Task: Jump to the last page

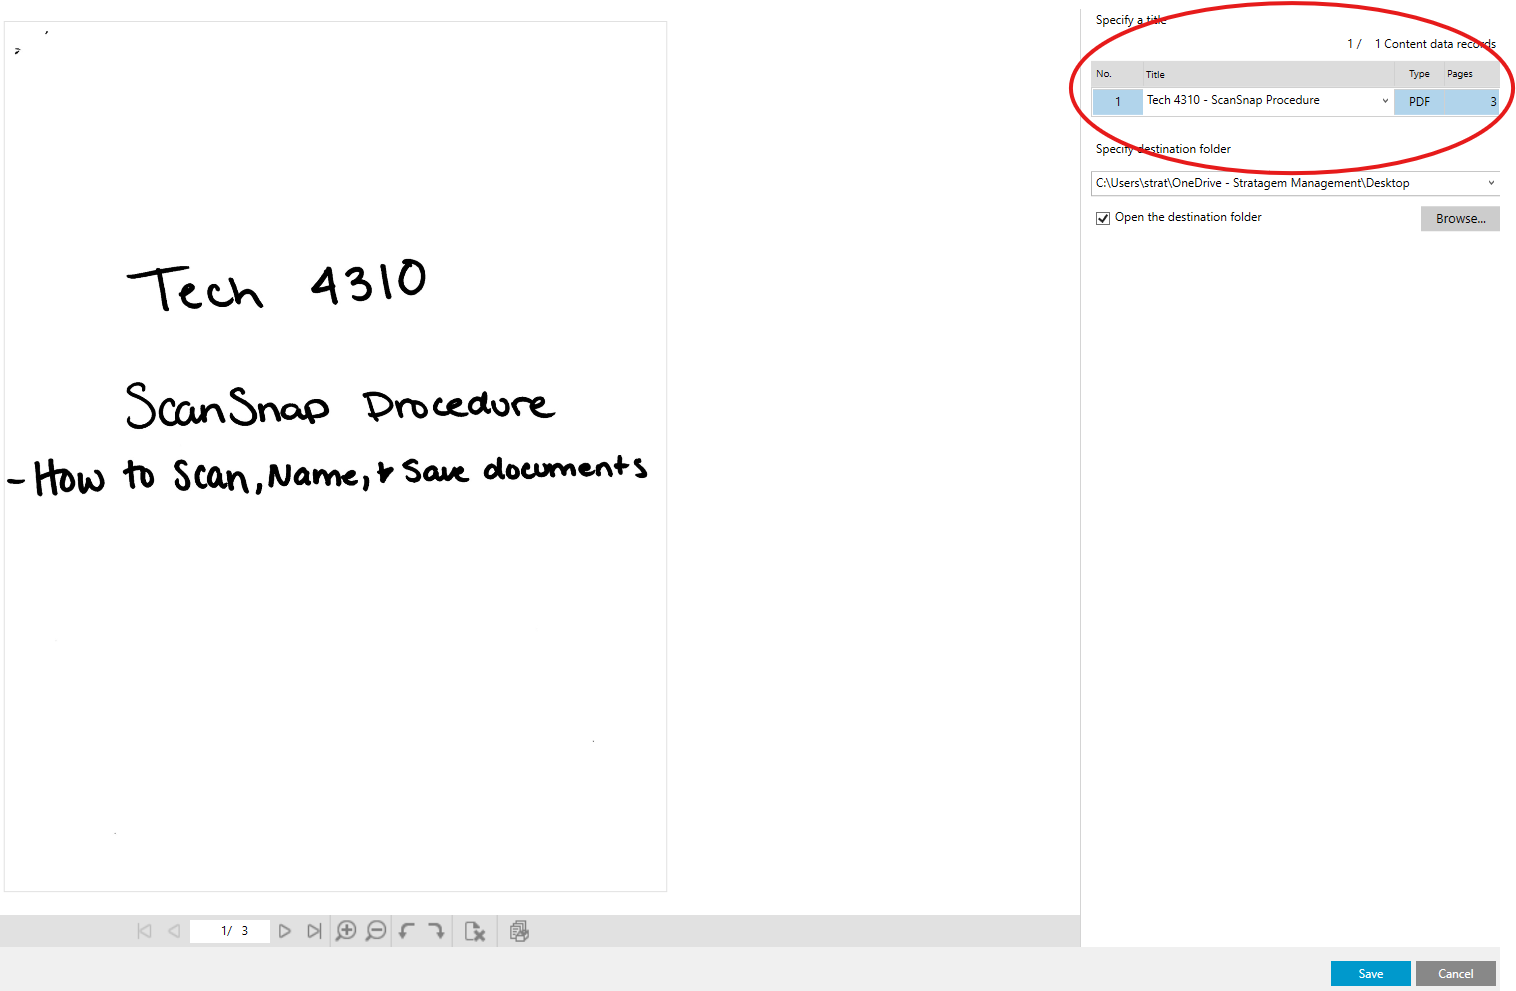Action: pos(314,931)
